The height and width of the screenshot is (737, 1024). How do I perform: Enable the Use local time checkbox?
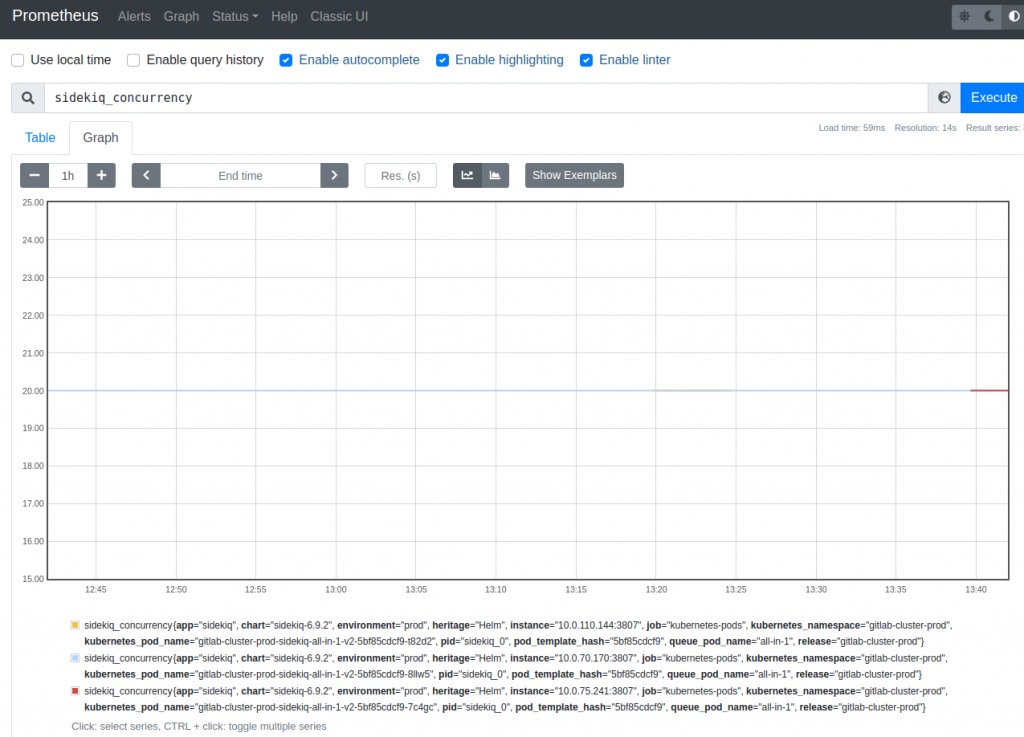(x=17, y=60)
